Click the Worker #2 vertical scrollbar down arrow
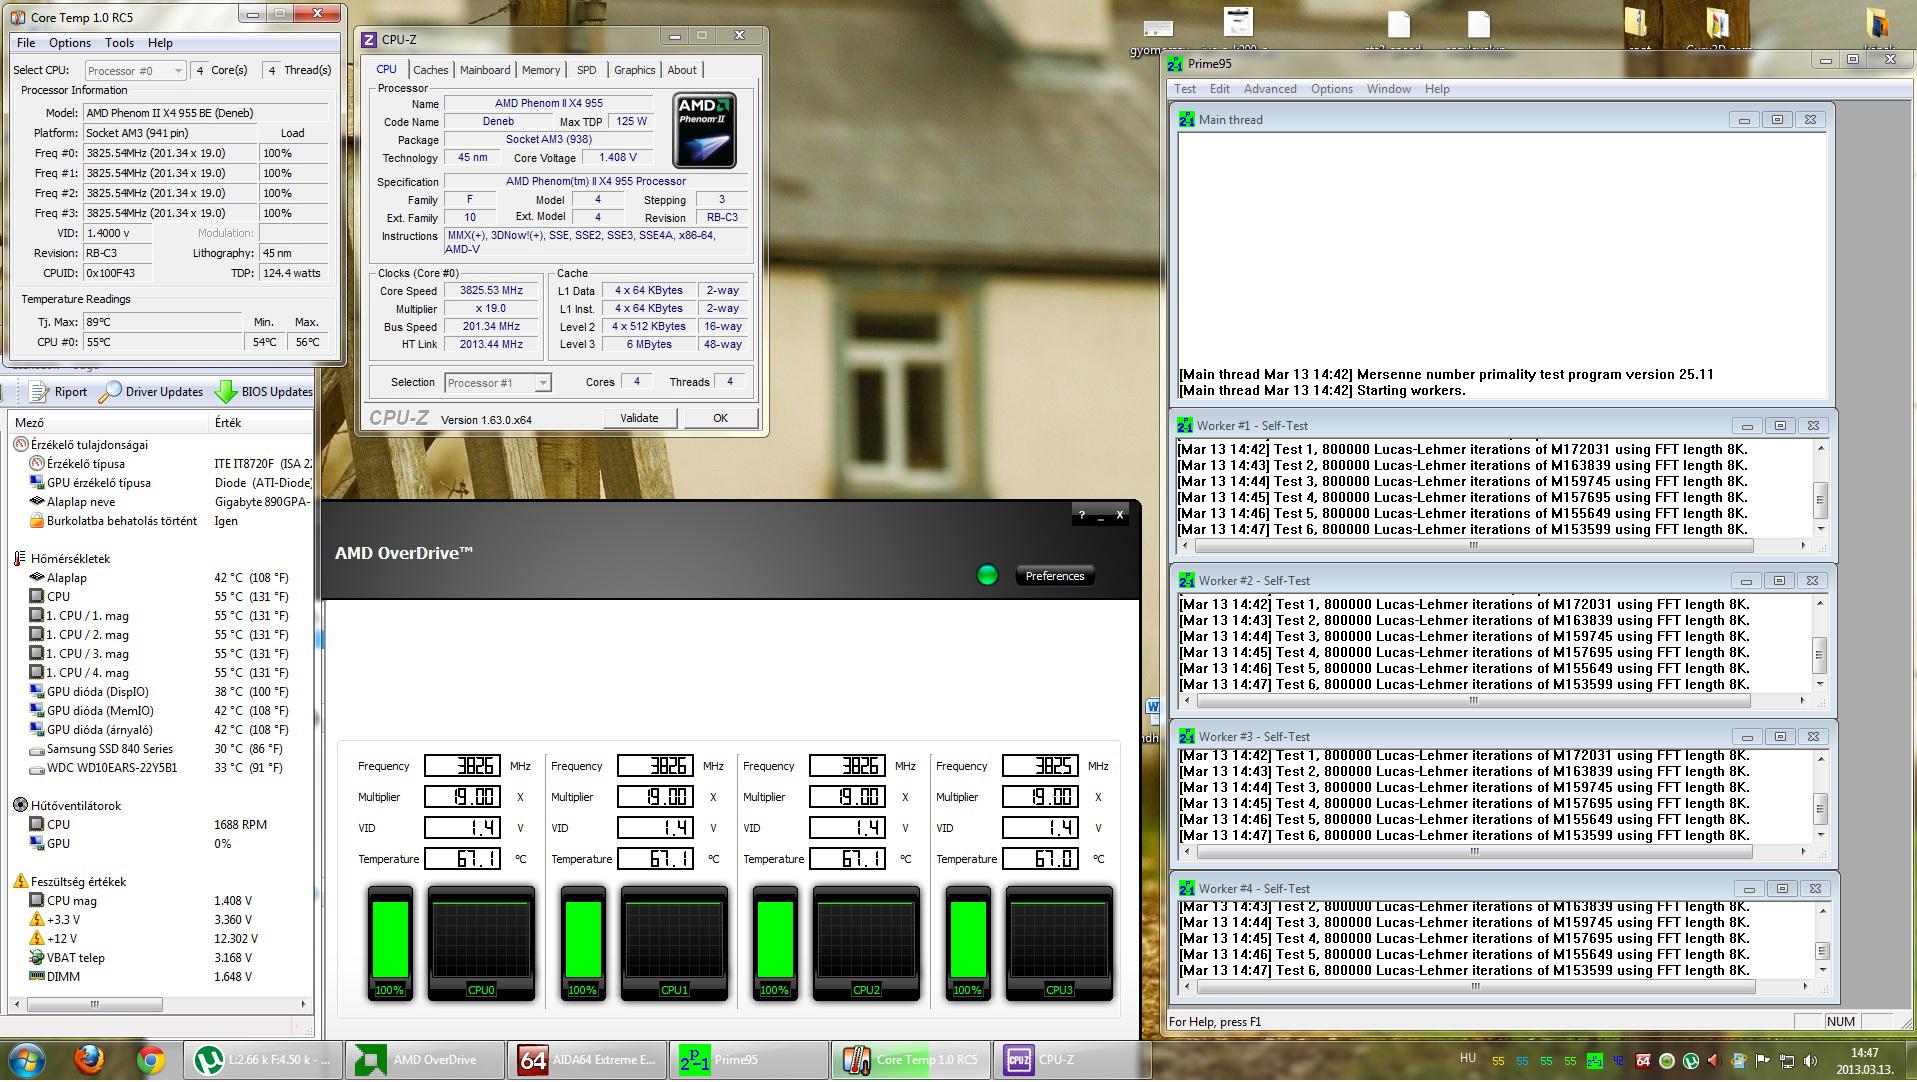Image resolution: width=1917 pixels, height=1082 pixels. pos(1821,684)
